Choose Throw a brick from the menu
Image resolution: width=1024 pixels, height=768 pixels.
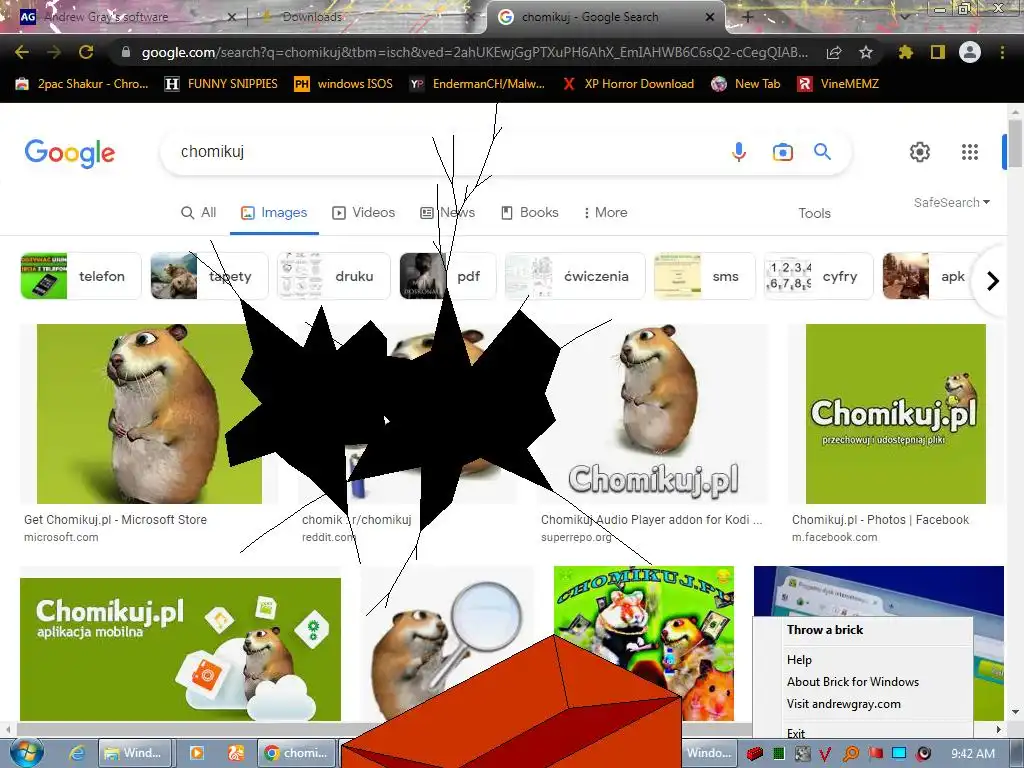825,630
